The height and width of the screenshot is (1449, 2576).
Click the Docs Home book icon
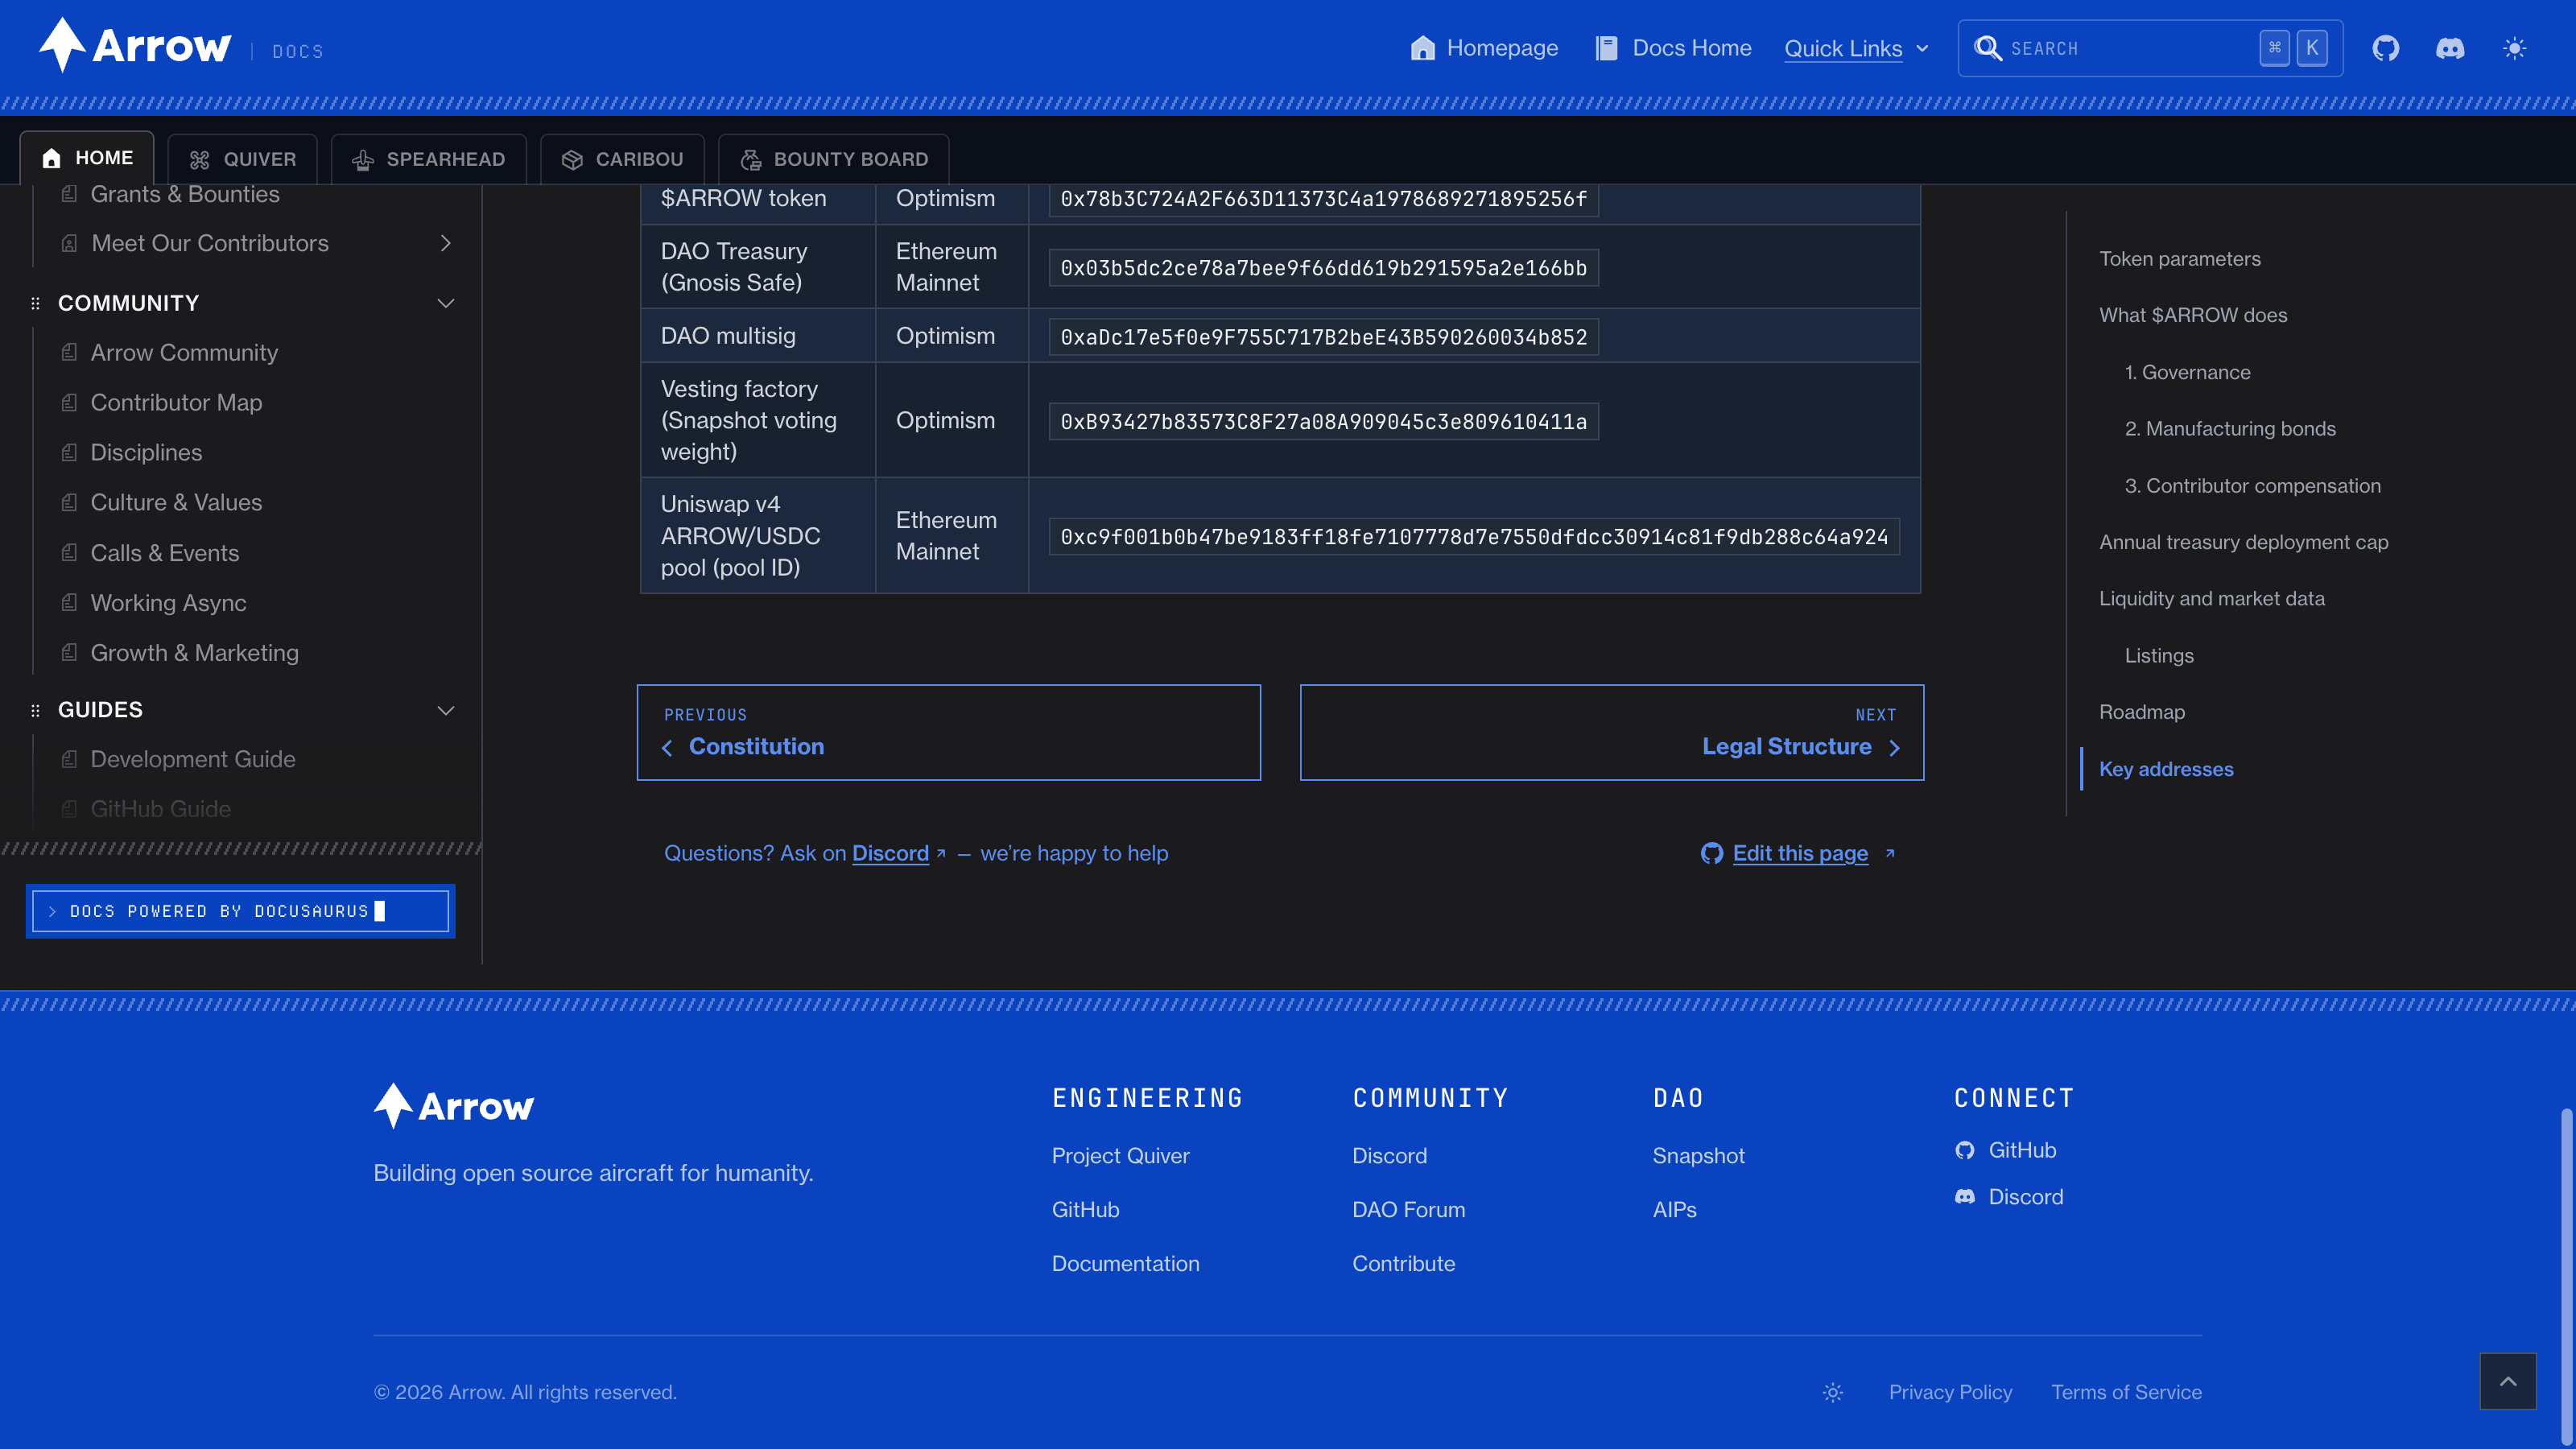click(x=1606, y=48)
